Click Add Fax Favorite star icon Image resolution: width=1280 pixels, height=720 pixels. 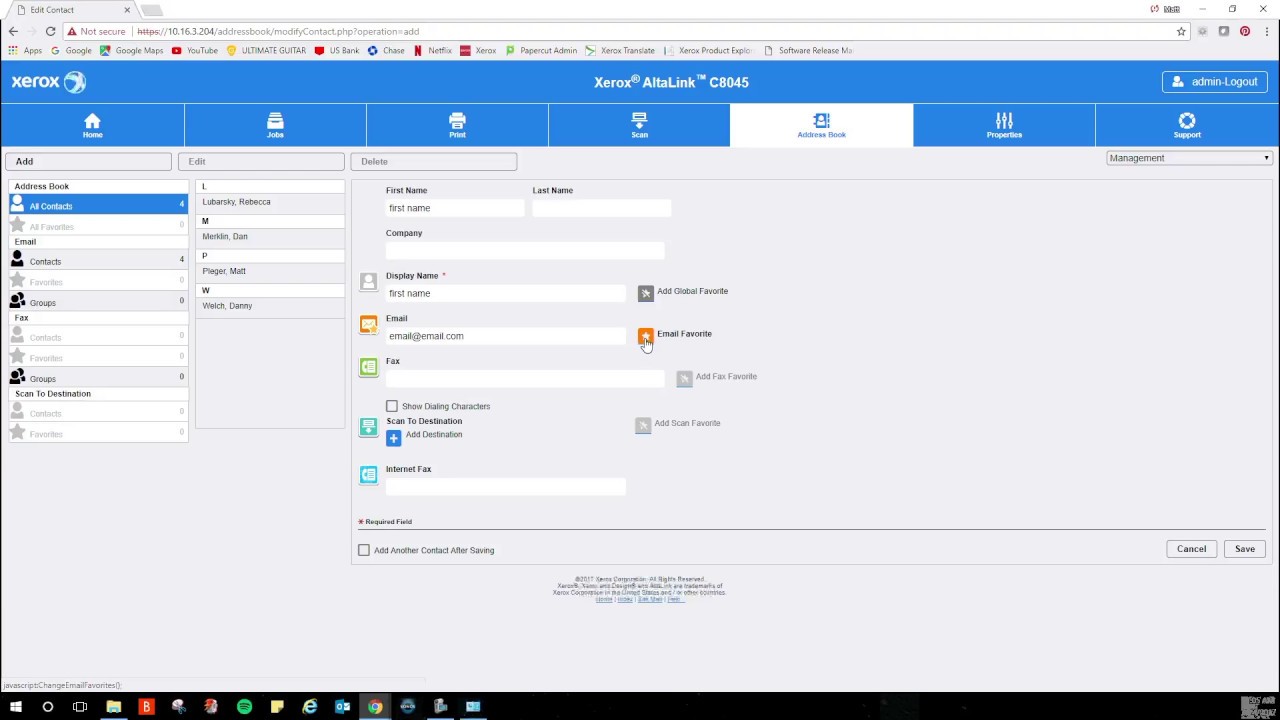pos(684,378)
